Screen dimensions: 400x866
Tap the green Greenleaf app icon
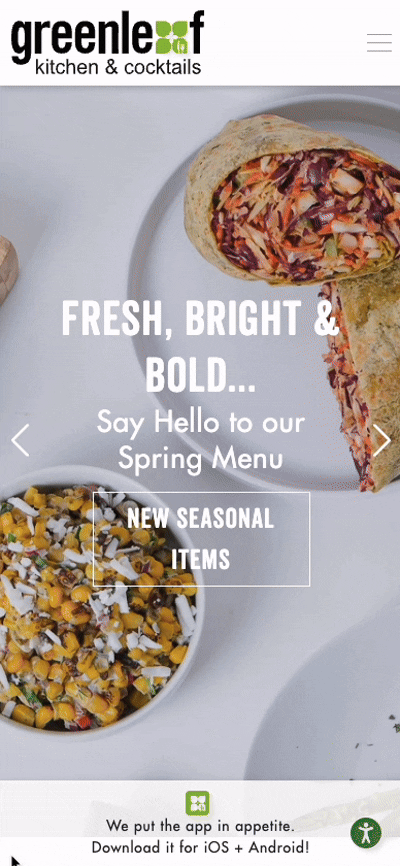tap(197, 803)
